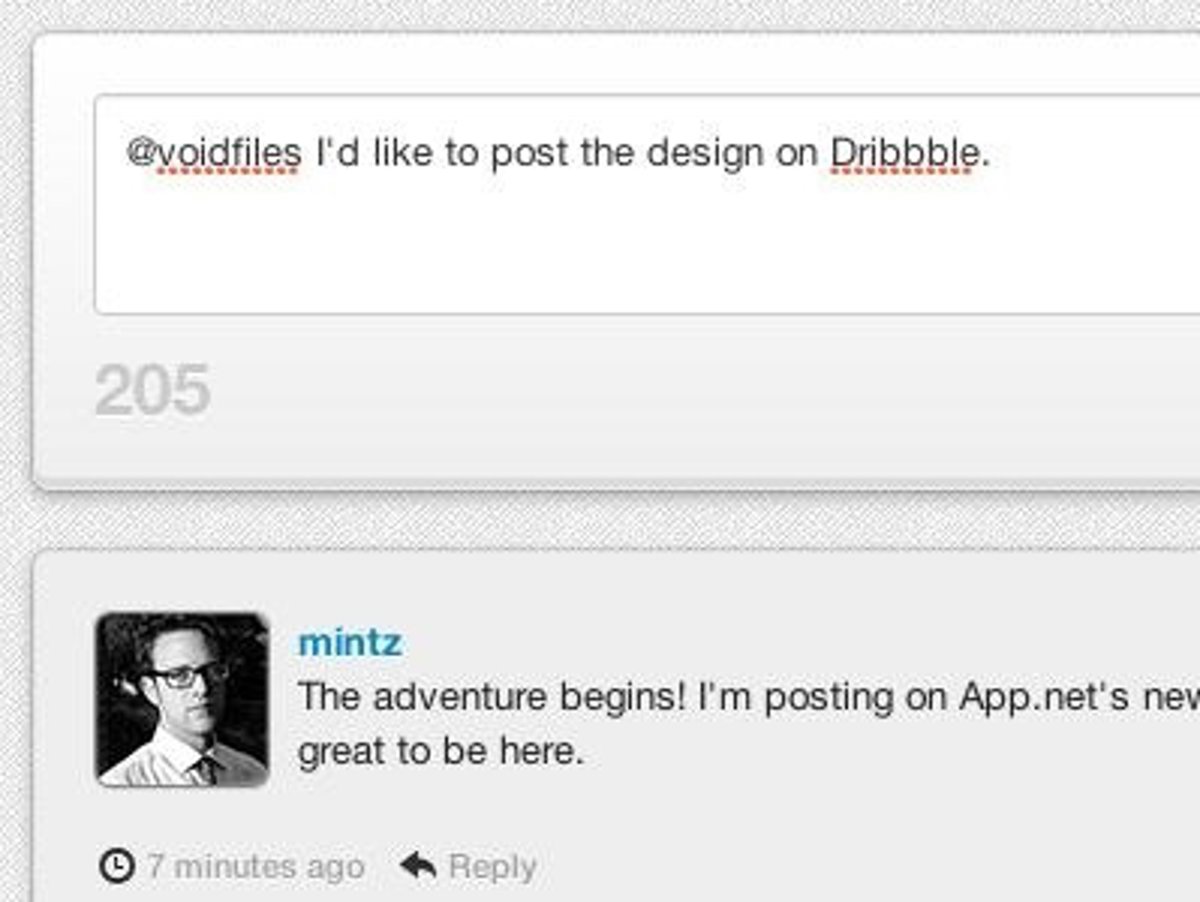The height and width of the screenshot is (902, 1200).
Task: Click the @voidfiles mention in the draft
Action: (213, 153)
